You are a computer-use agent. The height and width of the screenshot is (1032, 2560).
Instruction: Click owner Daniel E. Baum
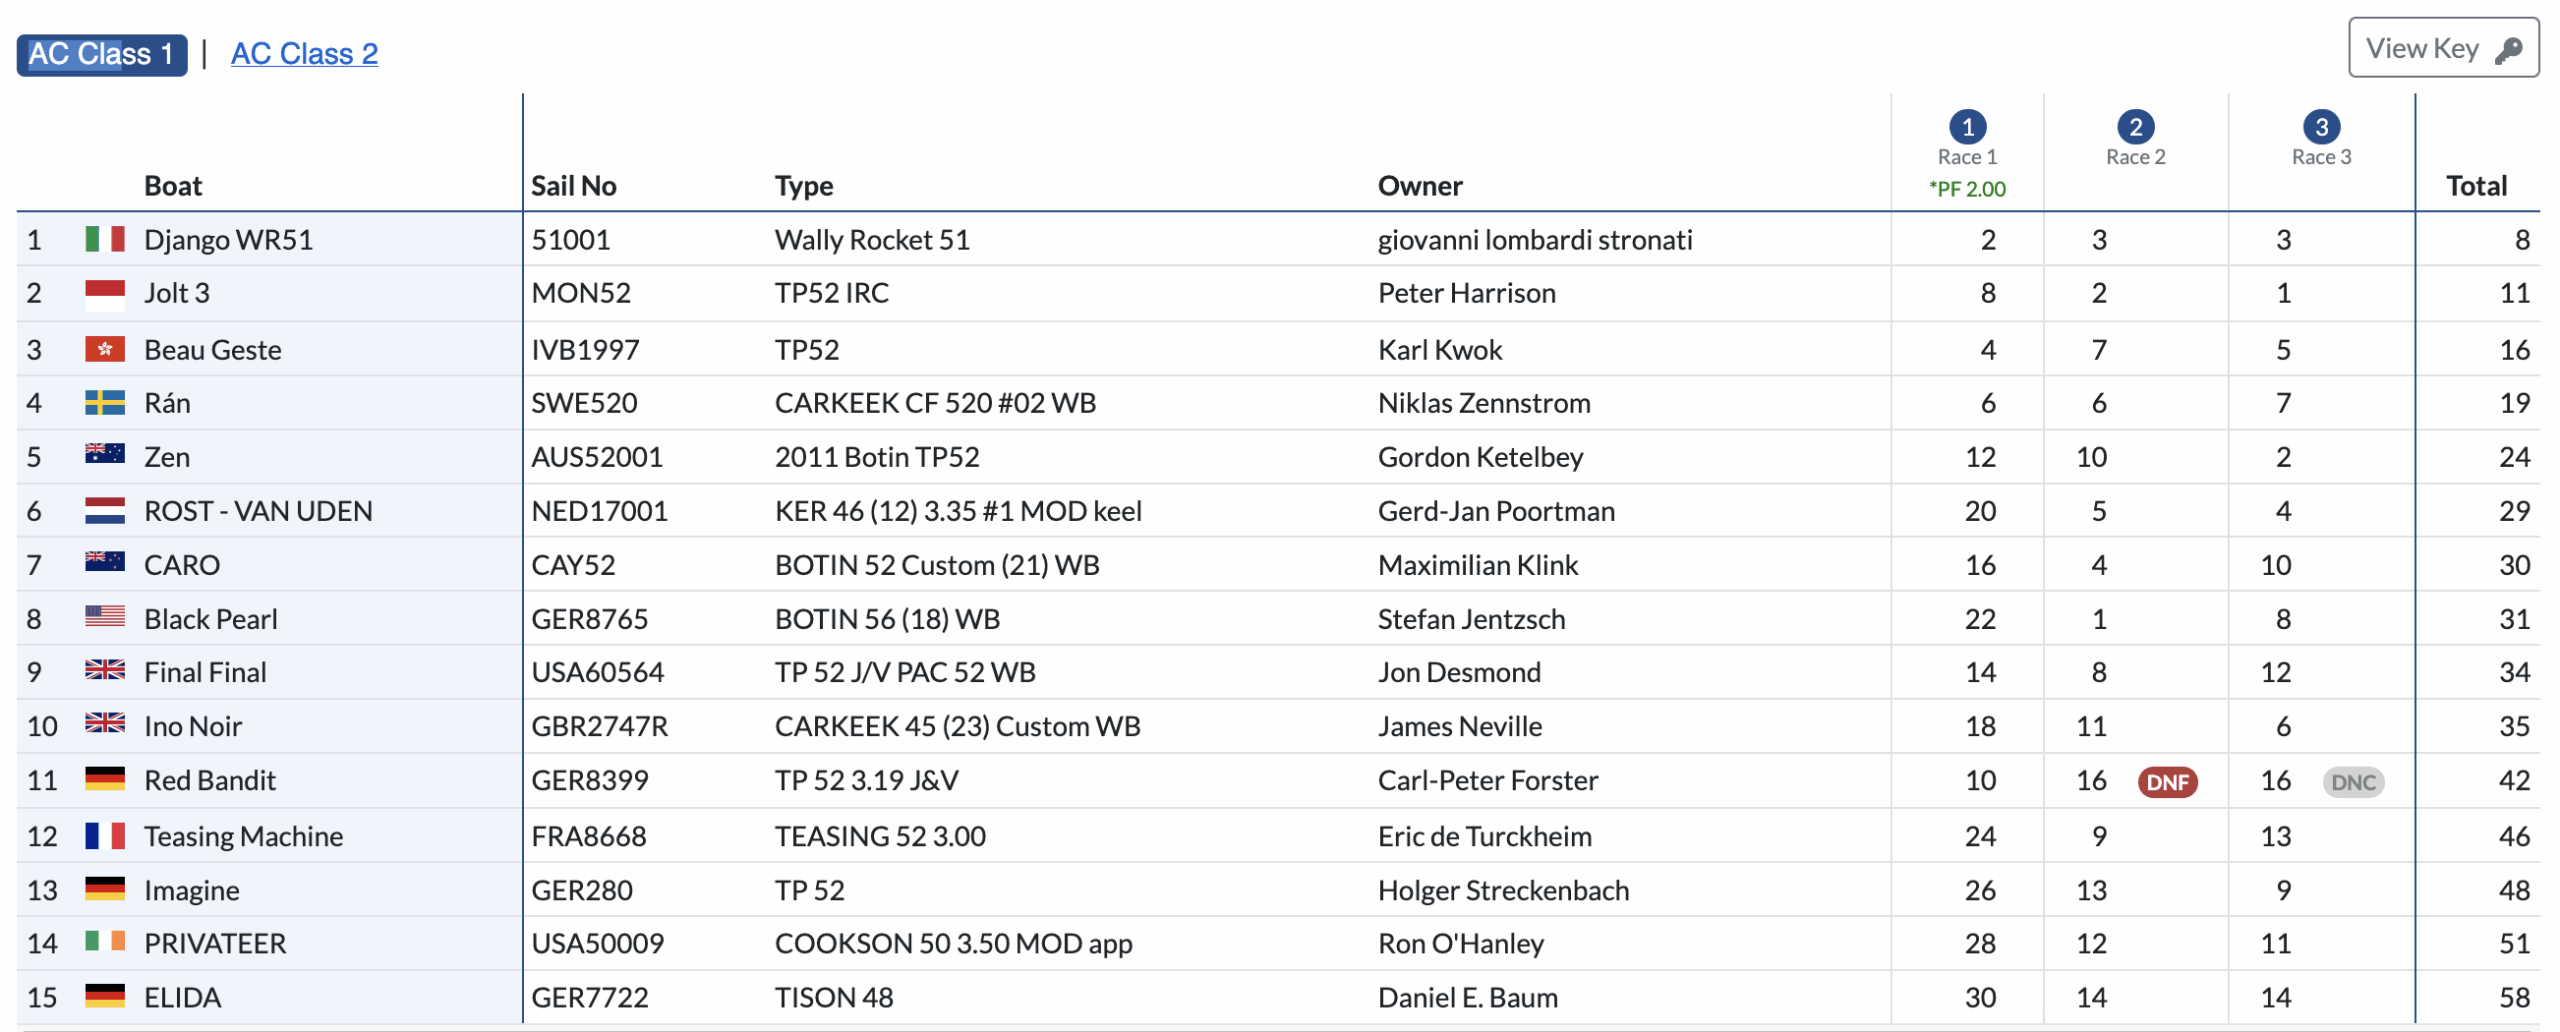point(1467,997)
